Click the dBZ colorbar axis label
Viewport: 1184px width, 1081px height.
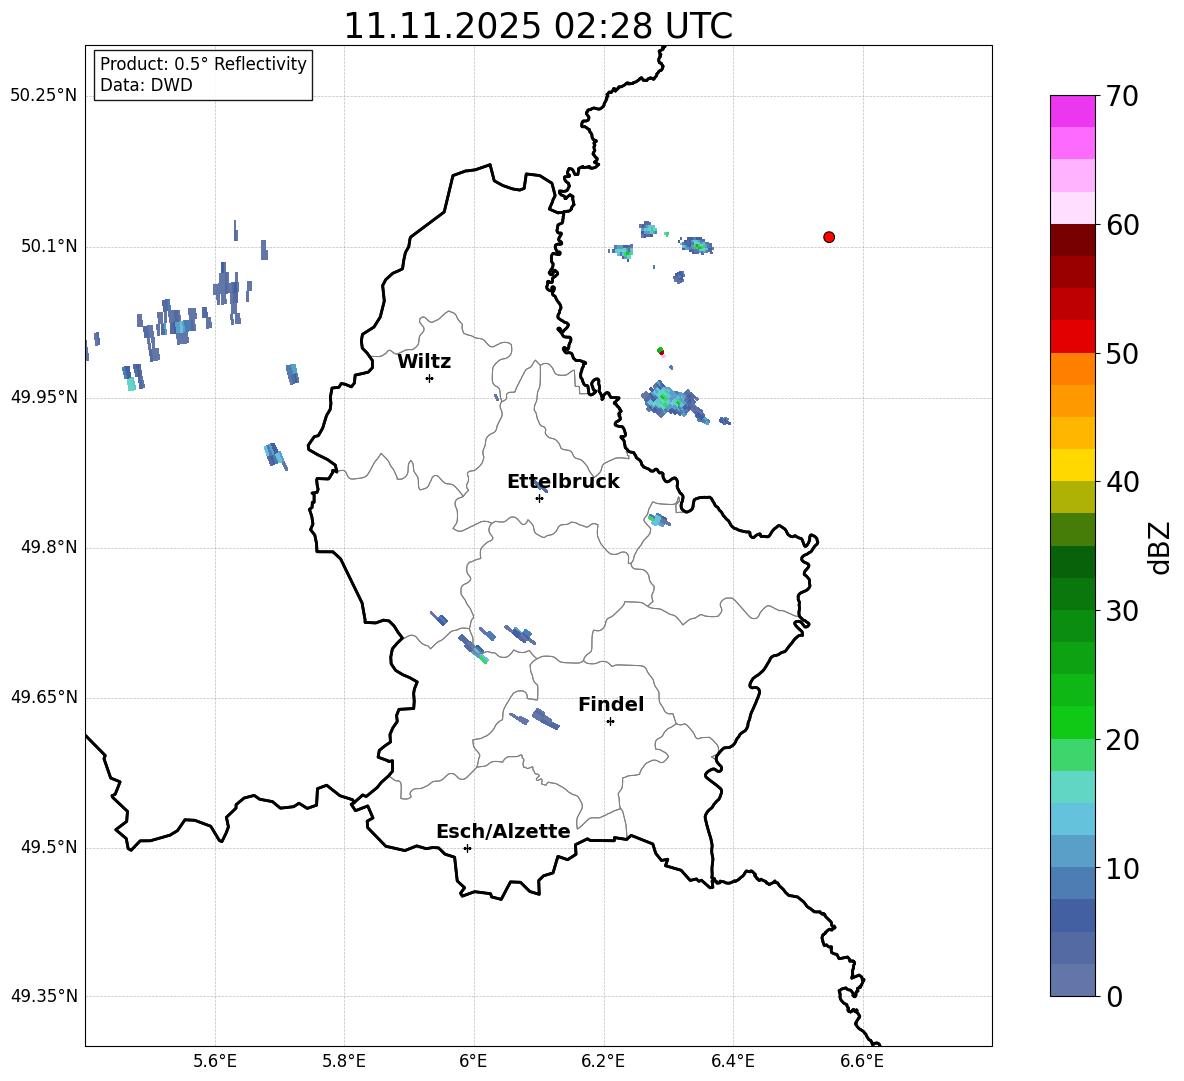click(1160, 547)
